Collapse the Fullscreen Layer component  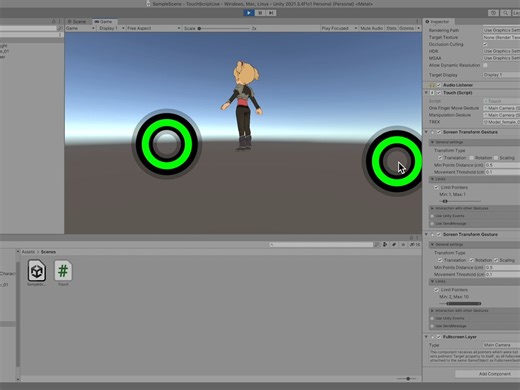(426, 337)
